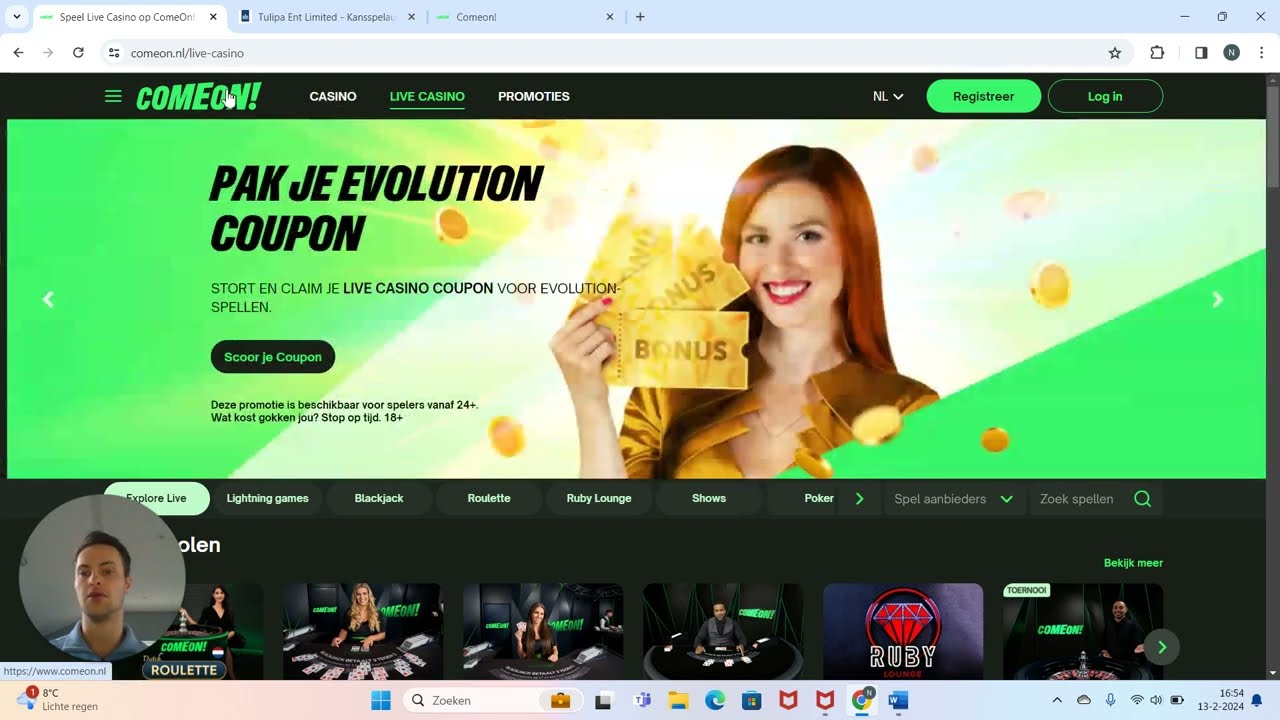Open the Chrome three-dot menu
Viewport: 1280px width, 720px height.
point(1261,53)
